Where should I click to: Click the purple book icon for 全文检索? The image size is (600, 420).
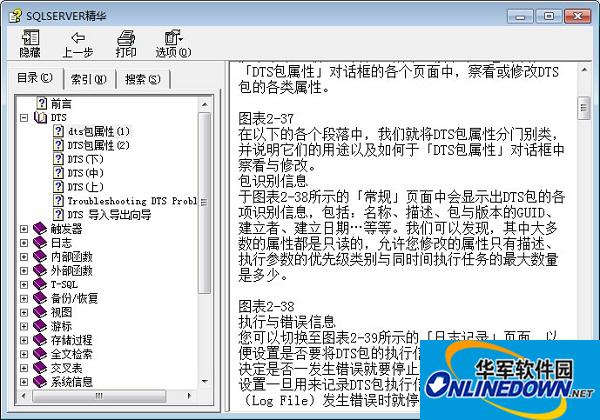(40, 354)
